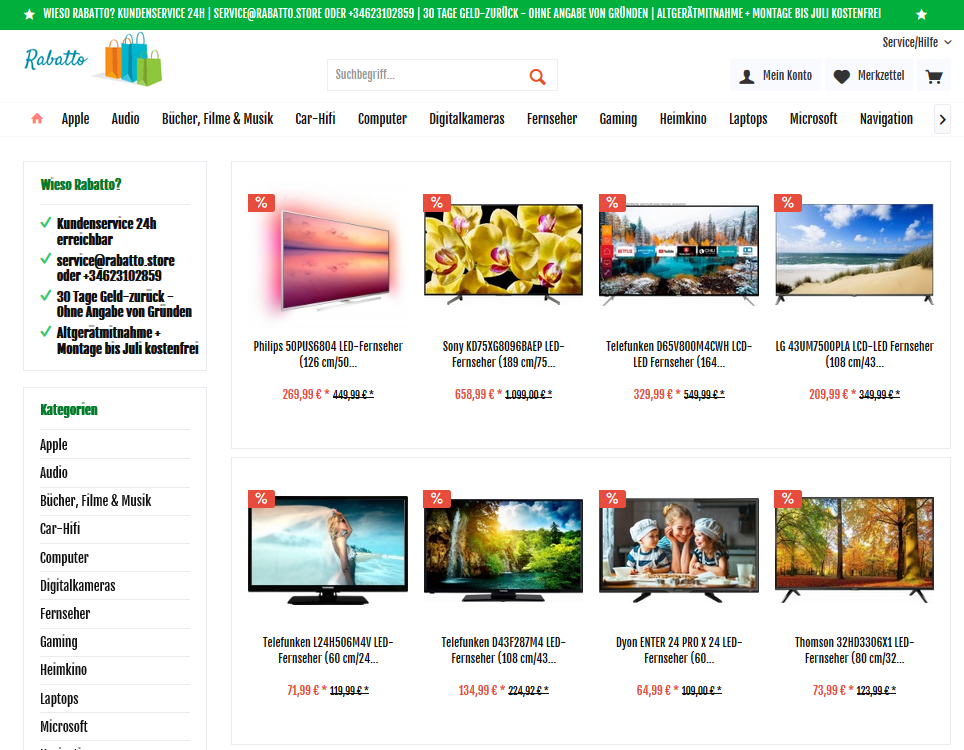Select Audio in the Kategorien sidebar
Image resolution: width=964 pixels, height=750 pixels.
[115, 473]
